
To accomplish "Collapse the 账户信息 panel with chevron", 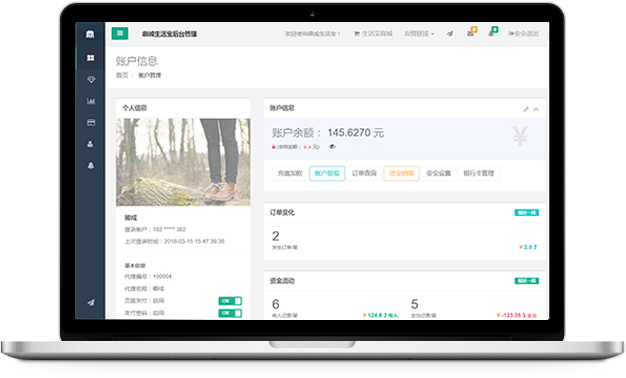I will click(x=536, y=109).
